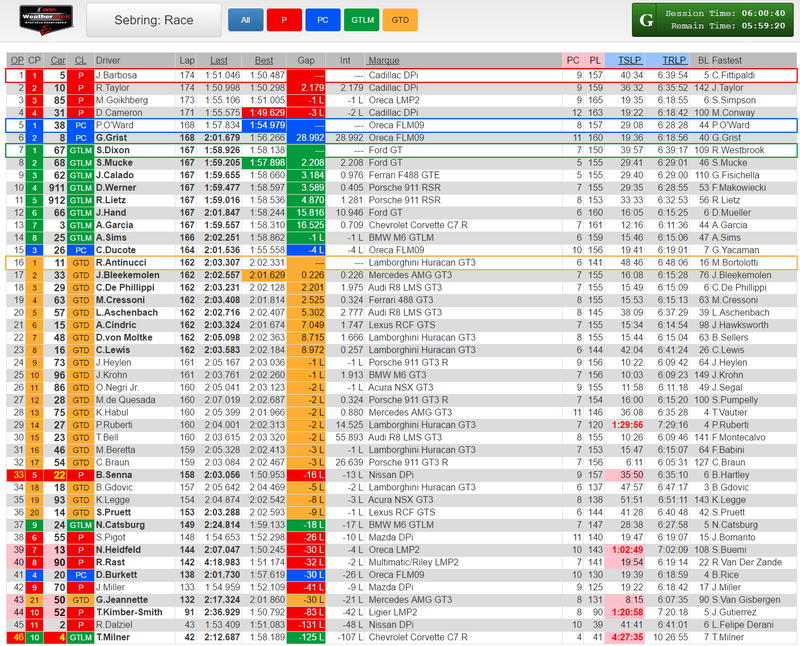800x646 pixels.
Task: Click the Lexus RCF GTS for A.Cindric
Action: pos(402,325)
